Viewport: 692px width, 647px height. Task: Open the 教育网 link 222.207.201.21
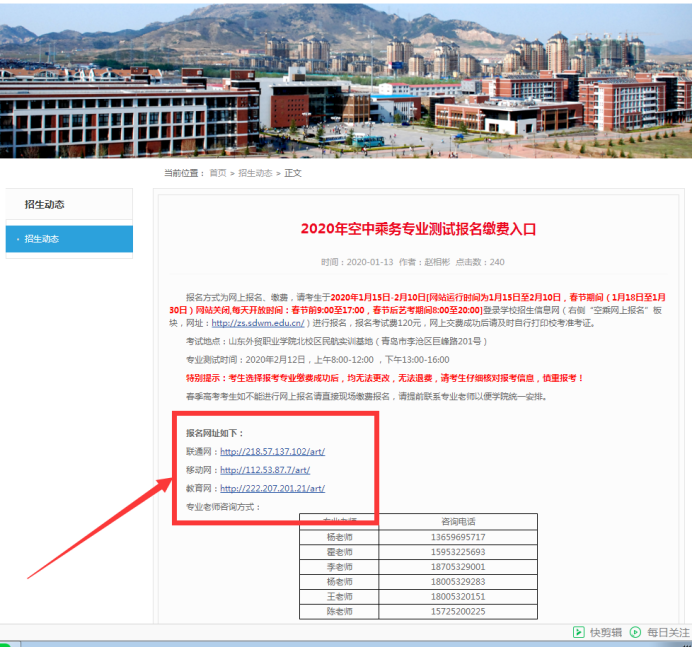(x=272, y=489)
